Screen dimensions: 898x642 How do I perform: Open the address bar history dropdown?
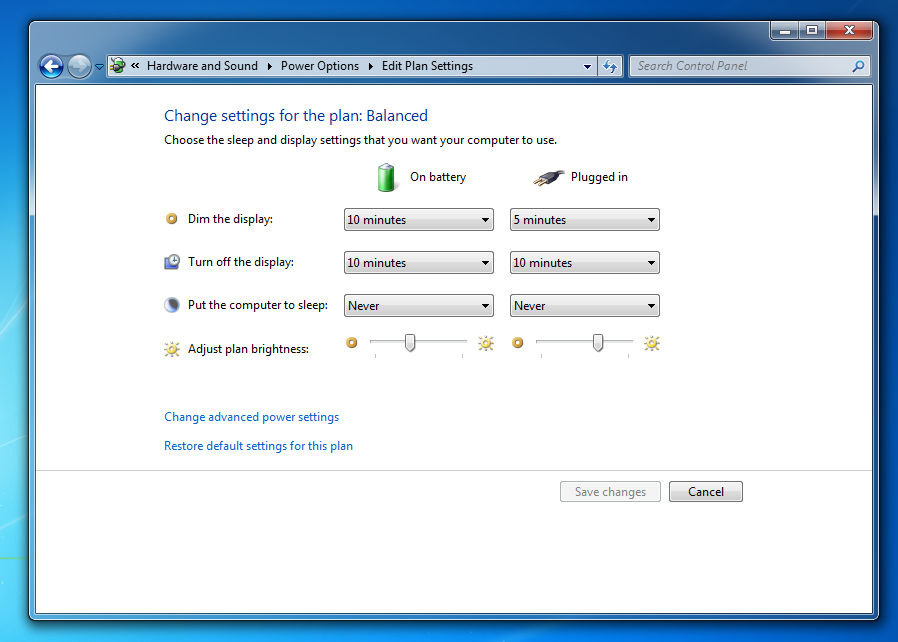click(587, 66)
